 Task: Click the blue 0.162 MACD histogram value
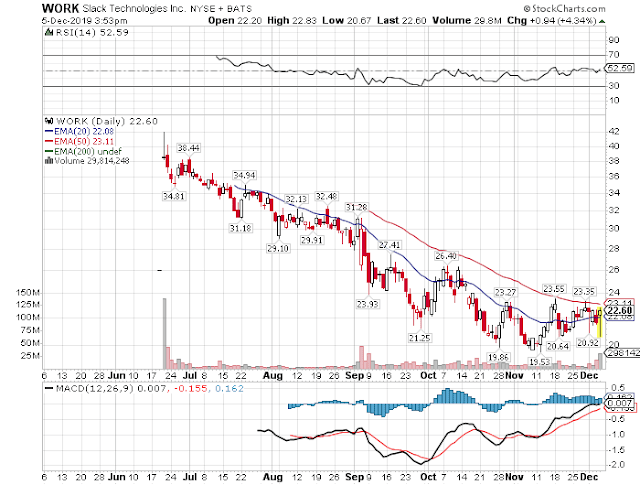(x=229, y=389)
